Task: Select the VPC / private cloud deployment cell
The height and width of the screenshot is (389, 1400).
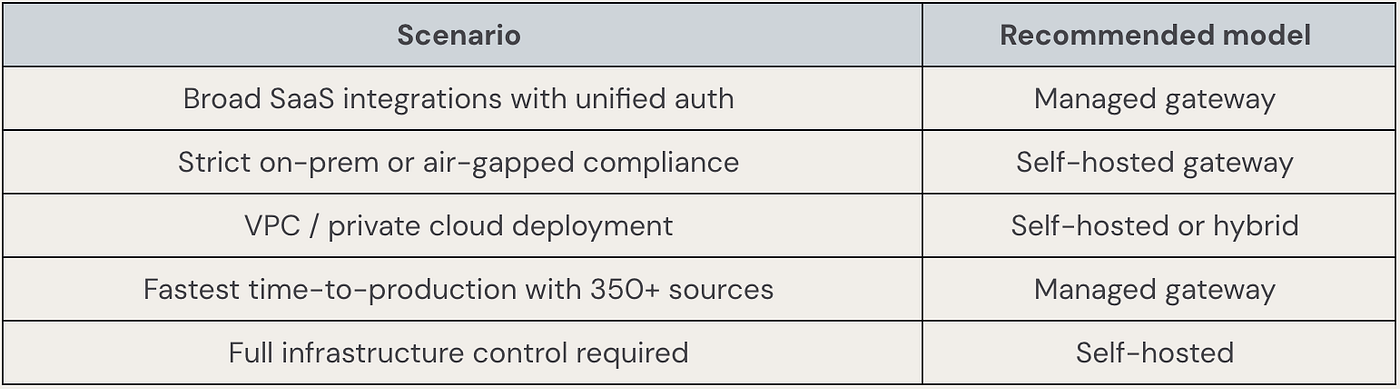Action: (459, 226)
